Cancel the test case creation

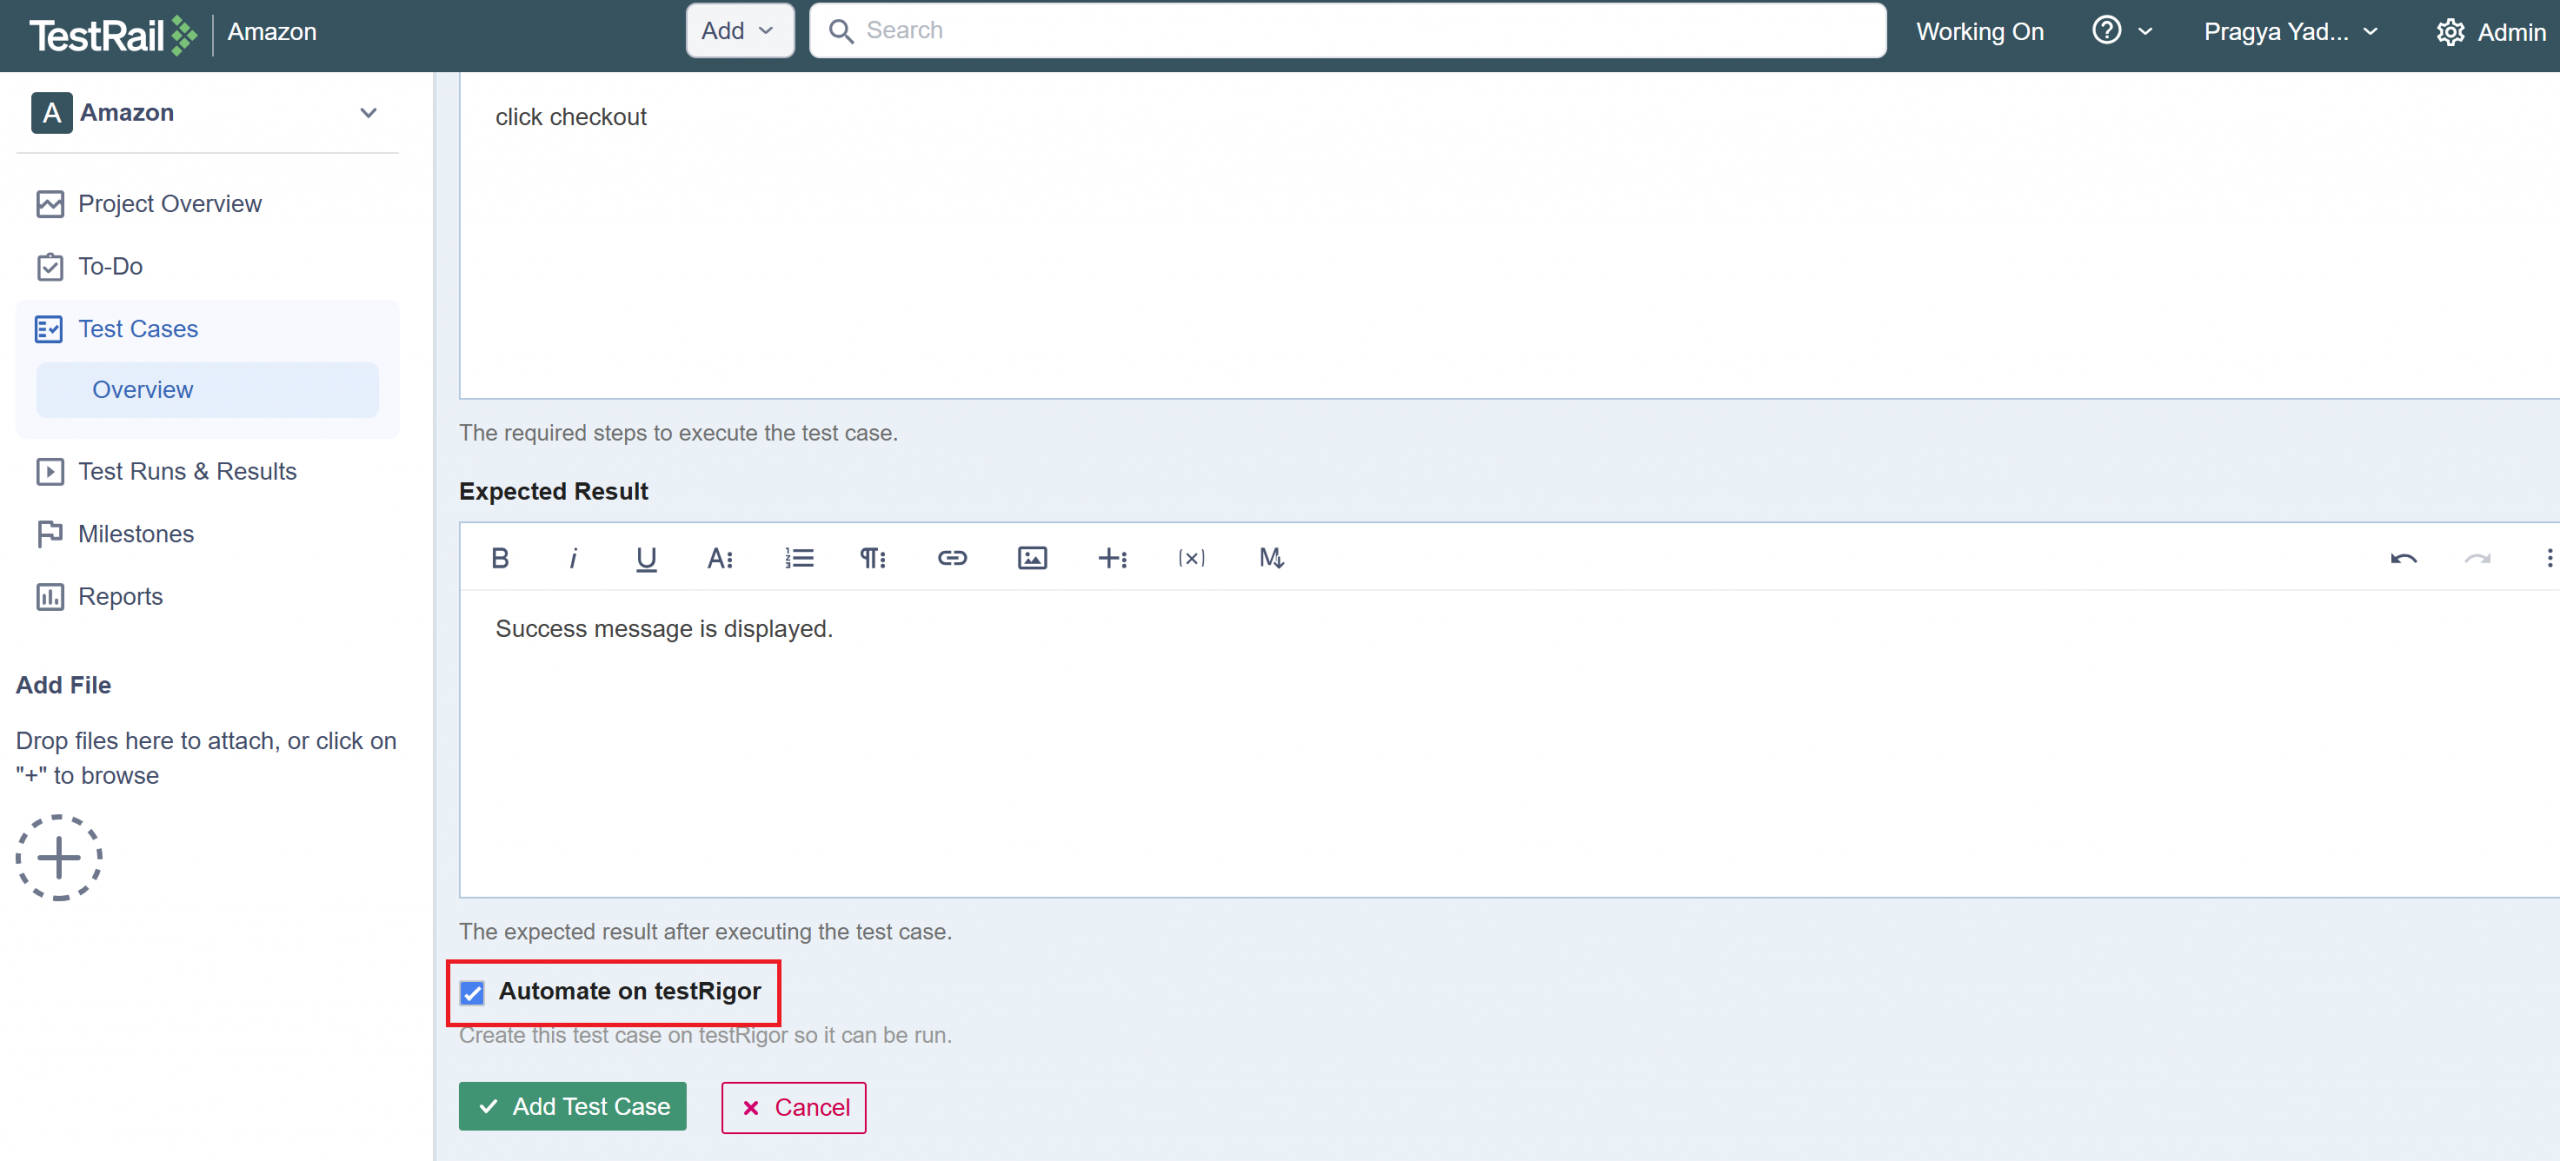pyautogui.click(x=794, y=1107)
